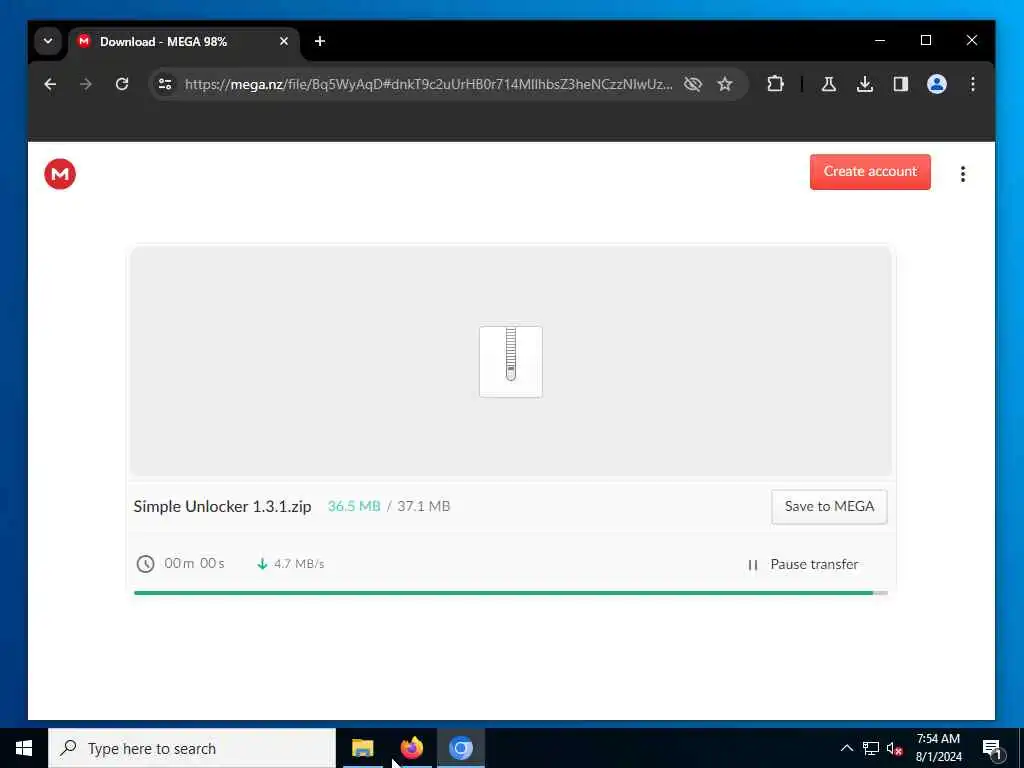Click the muted volume tray icon

pyautogui.click(x=895, y=749)
